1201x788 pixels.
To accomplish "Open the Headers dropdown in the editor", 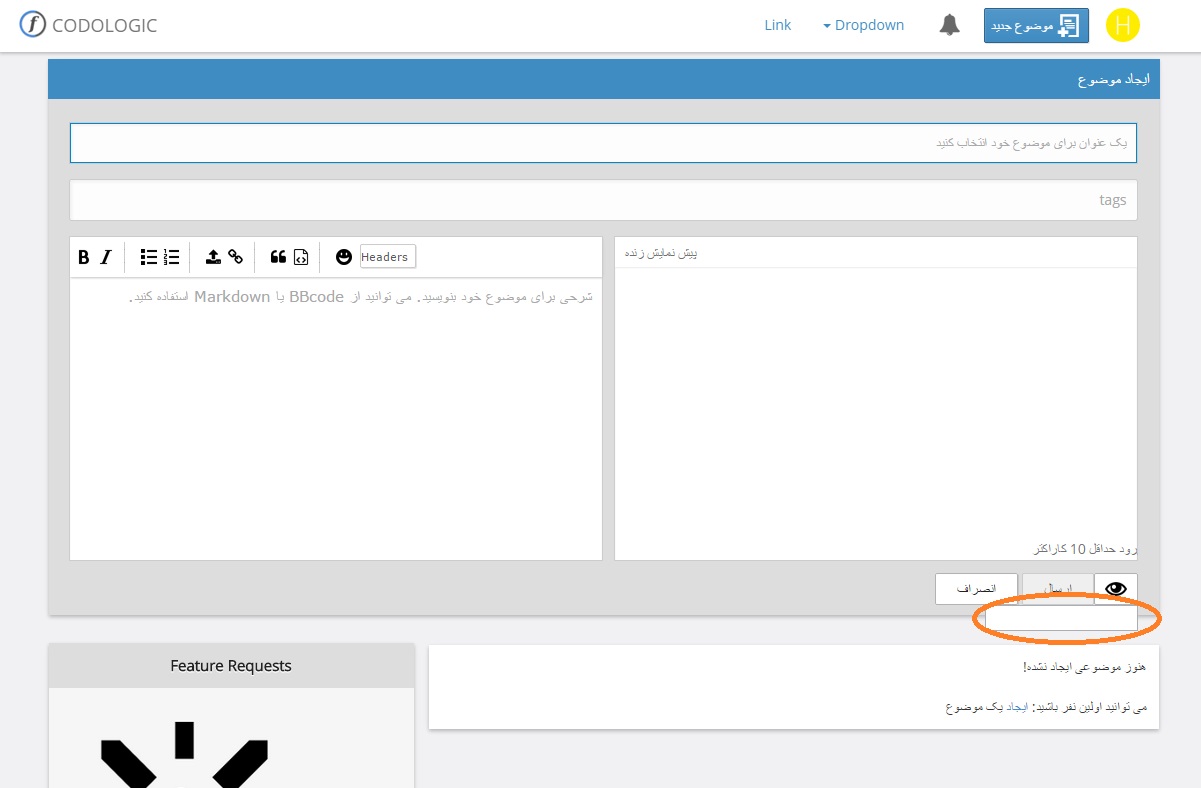I will (x=387, y=257).
